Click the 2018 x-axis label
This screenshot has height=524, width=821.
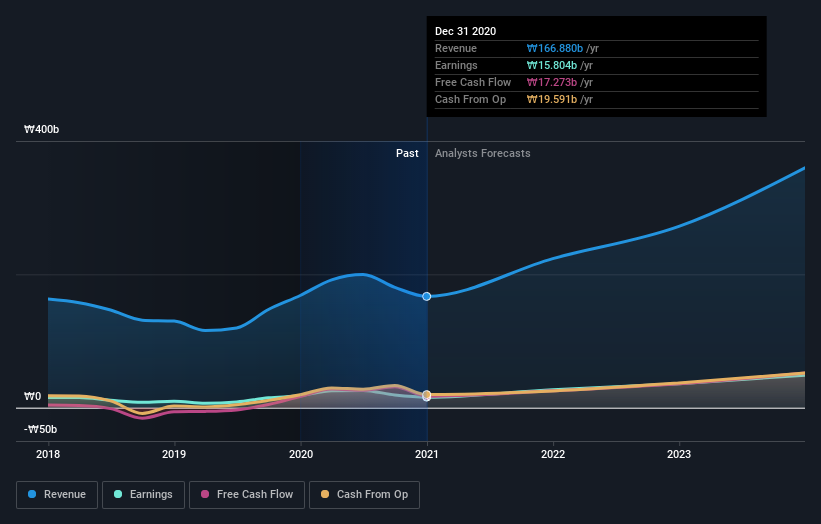click(x=48, y=454)
